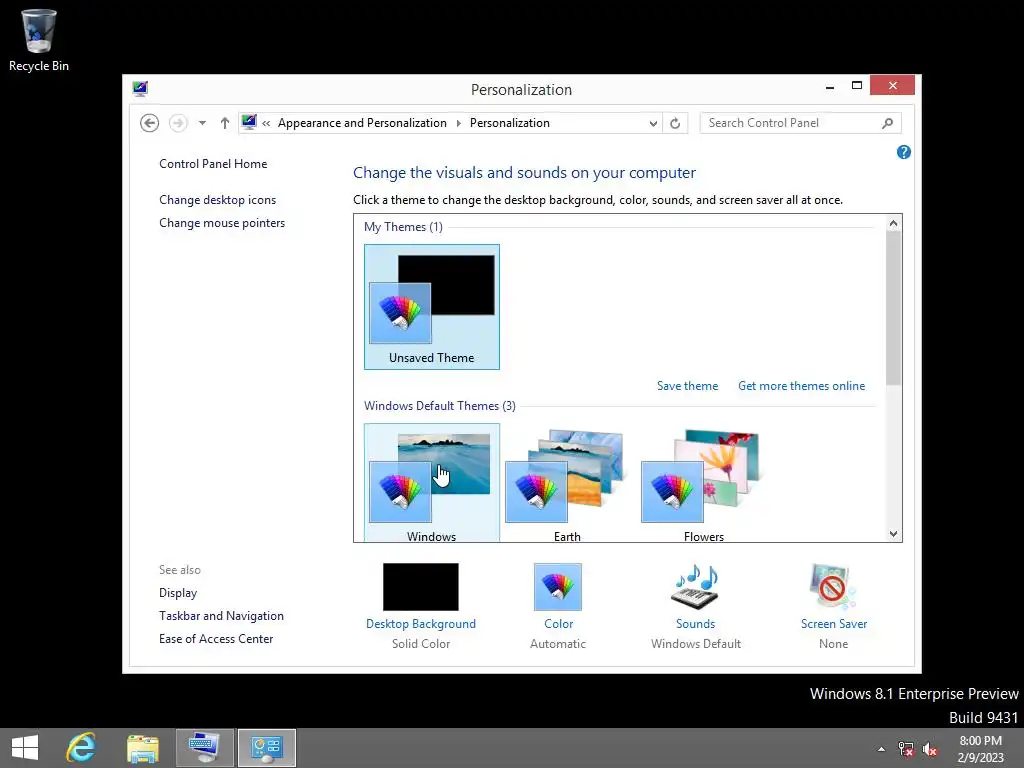
Task: Show hidden tray icons arrow
Action: tap(881, 749)
